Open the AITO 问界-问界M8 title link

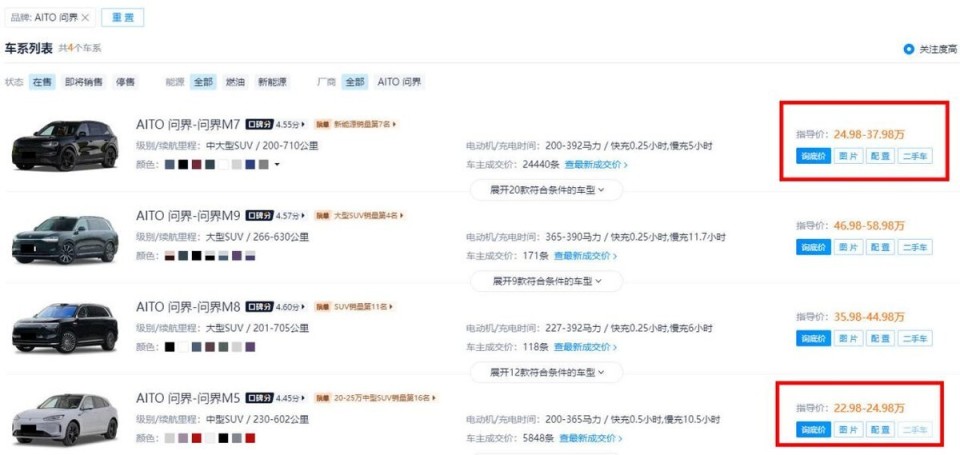coord(188,306)
